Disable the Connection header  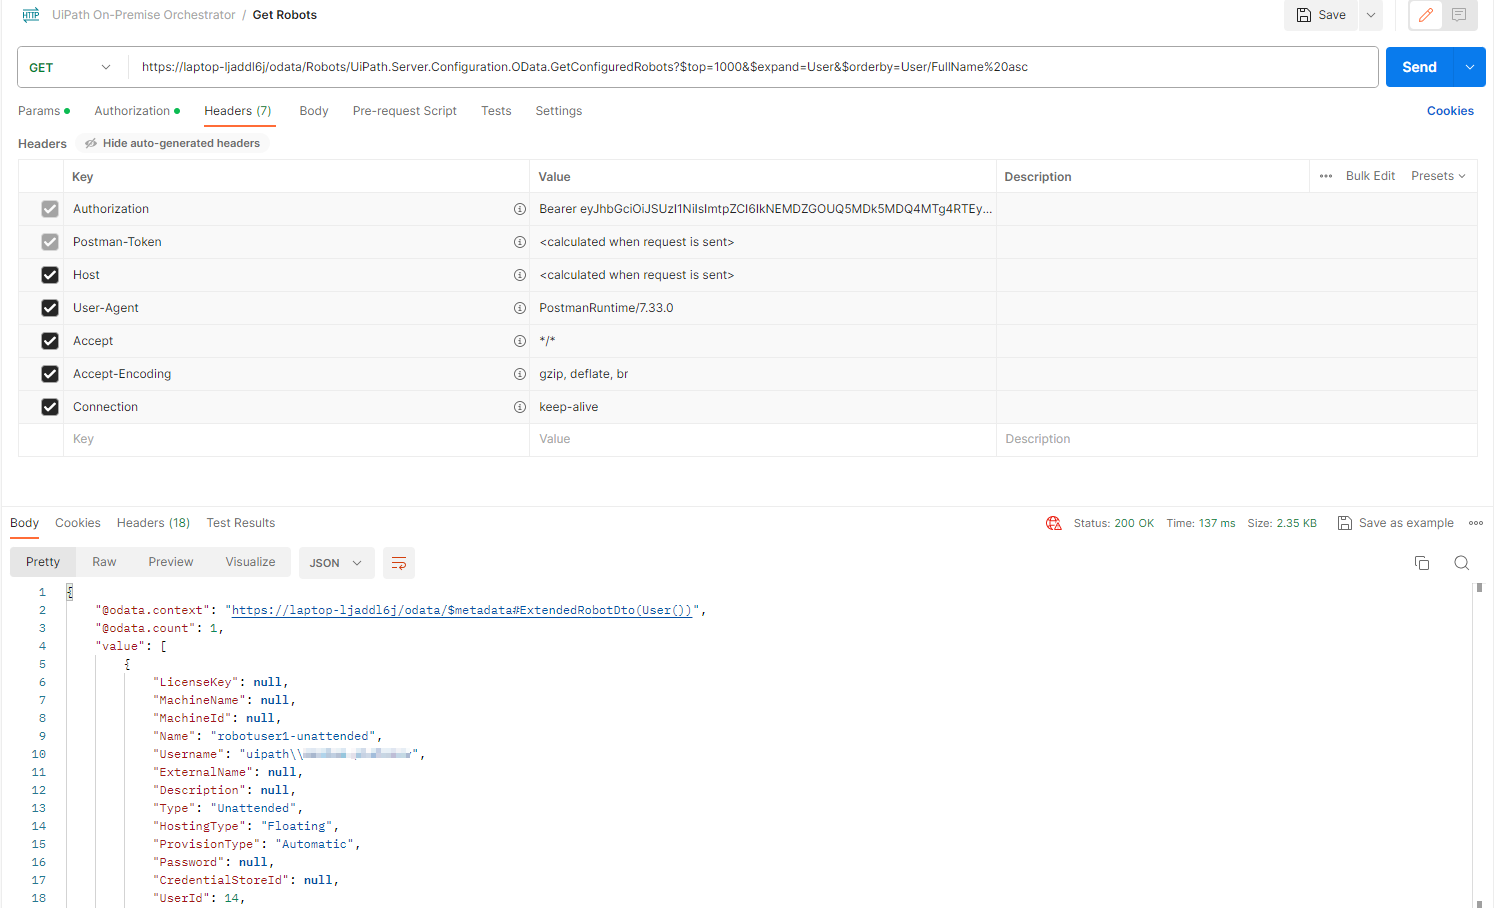click(x=50, y=407)
